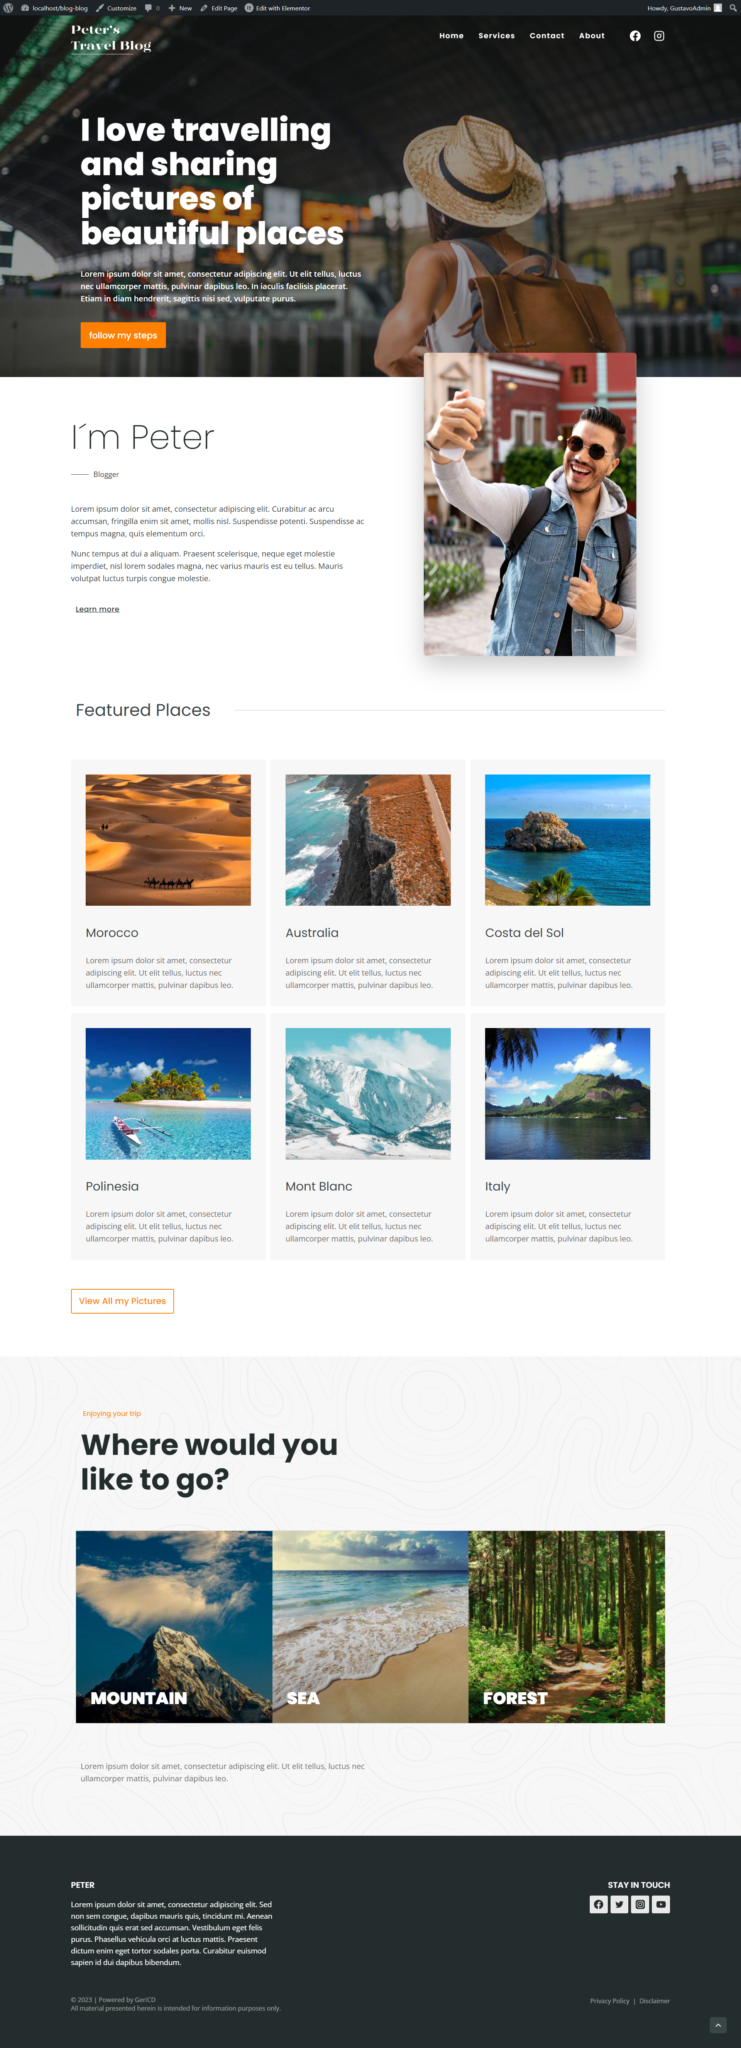Open the footer Facebook icon
Image resolution: width=741 pixels, height=2048 pixels.
point(598,1904)
